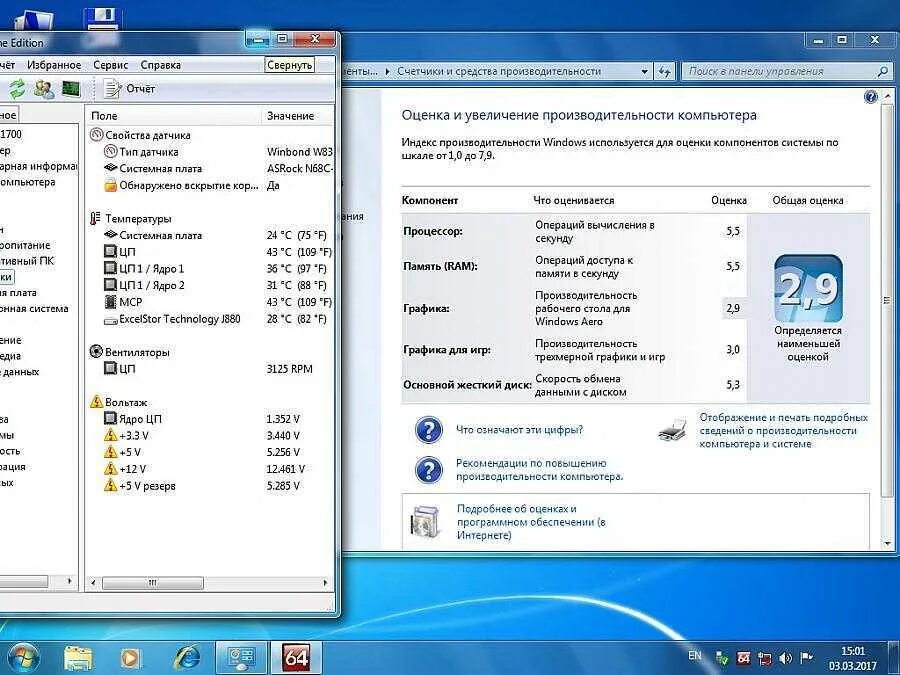Select the Свойства датчика group row

pyautogui.click(x=141, y=135)
